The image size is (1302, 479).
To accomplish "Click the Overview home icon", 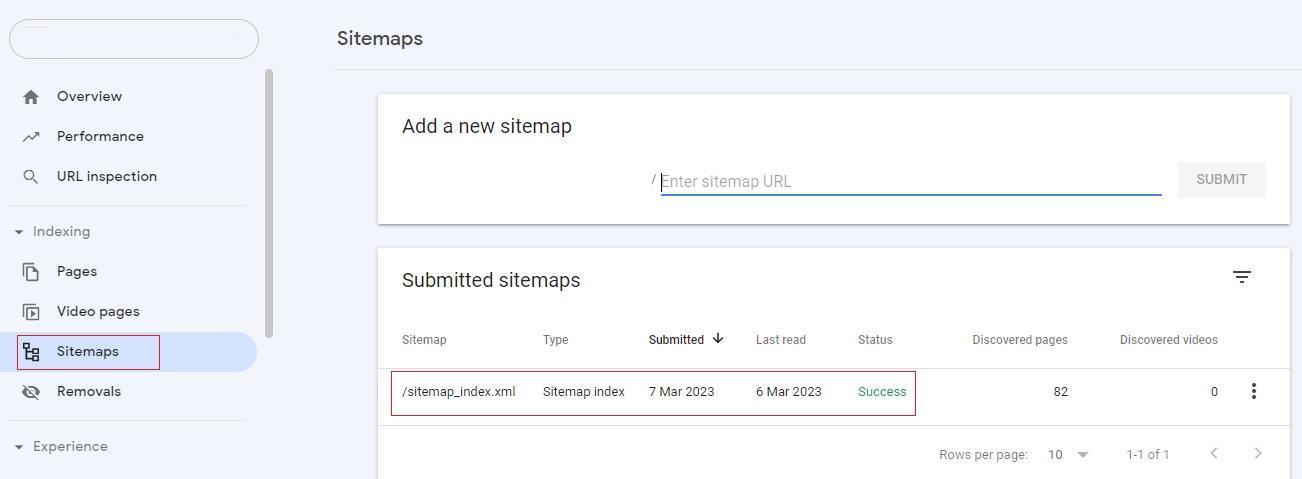I will pos(31,97).
